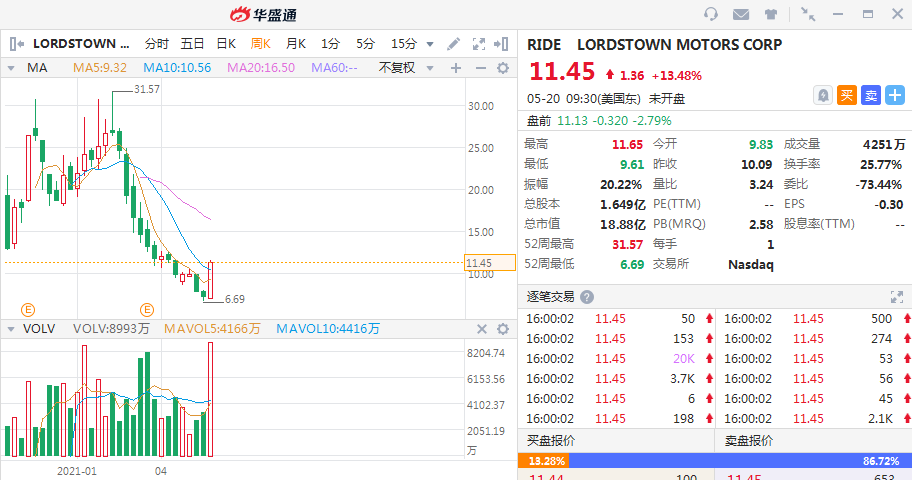Open customer service headset icon
The width and height of the screenshot is (912, 480).
711,14
